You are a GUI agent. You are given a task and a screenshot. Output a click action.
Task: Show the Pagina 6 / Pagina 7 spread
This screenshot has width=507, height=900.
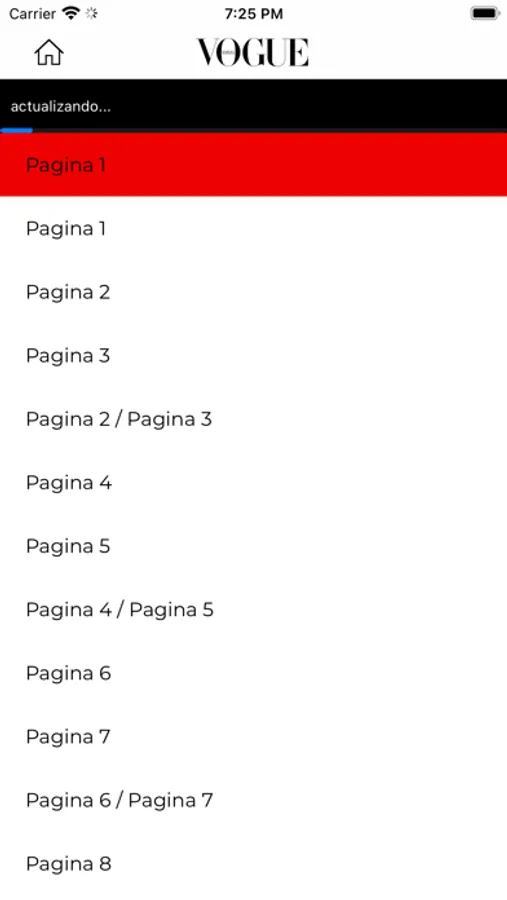coord(253,800)
